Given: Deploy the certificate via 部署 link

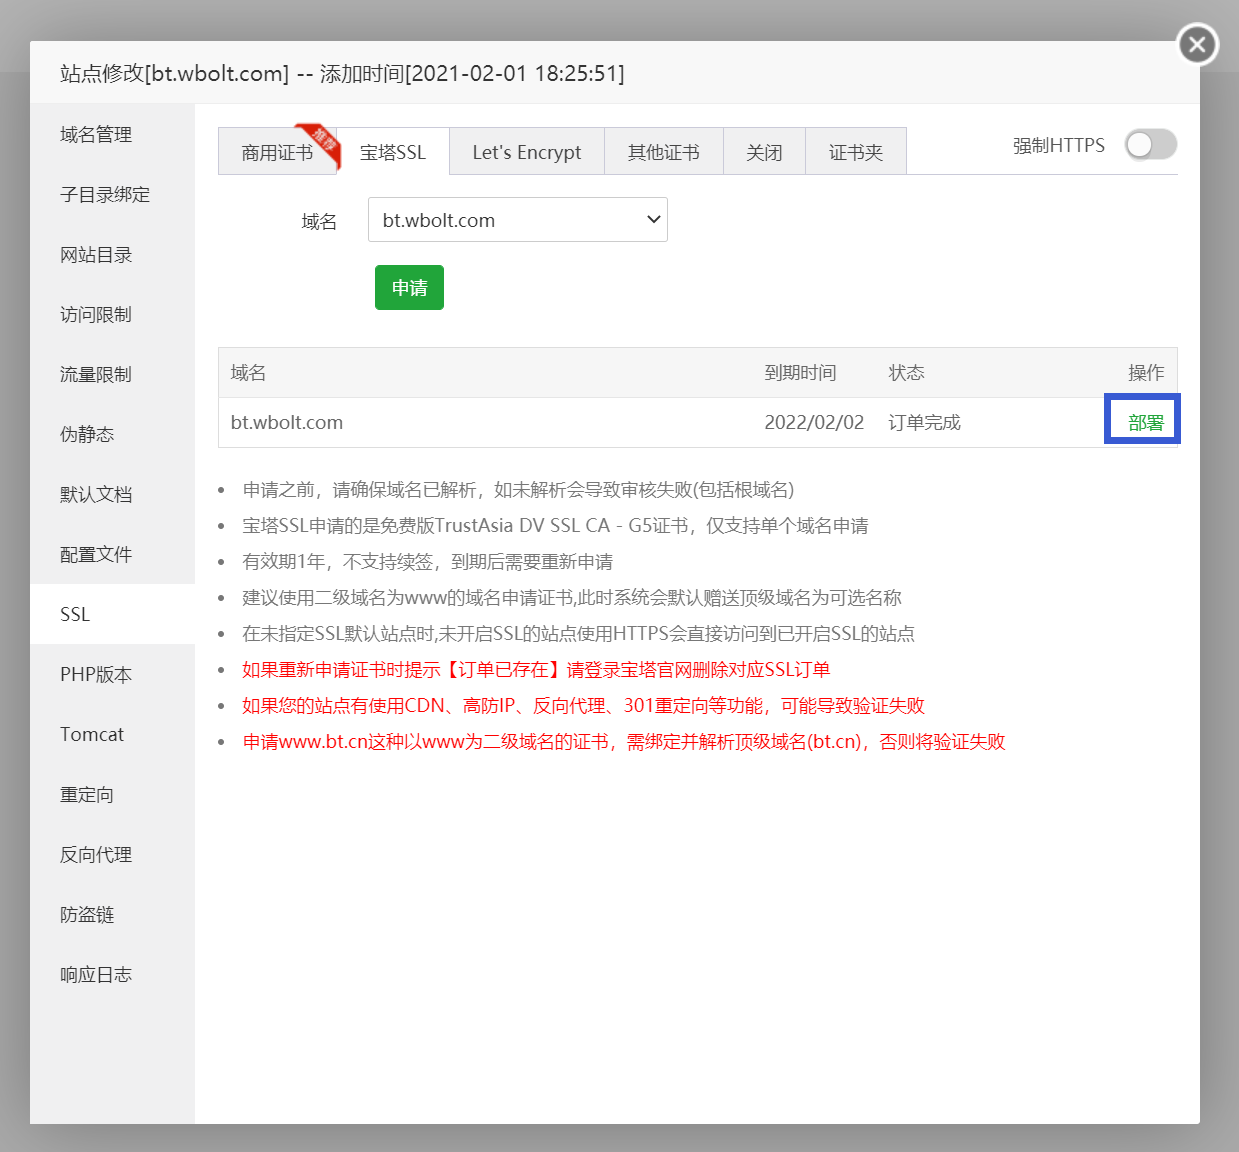Looking at the screenshot, I should tap(1142, 421).
